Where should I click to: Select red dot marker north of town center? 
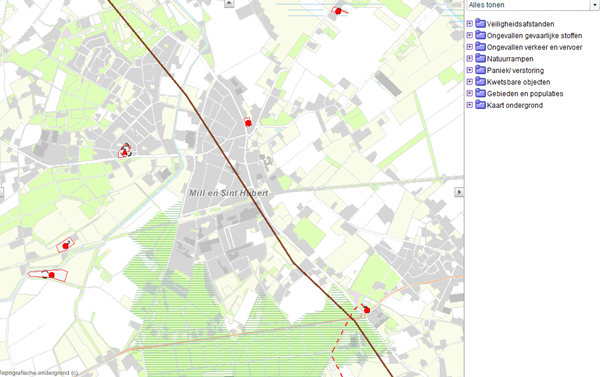pos(248,123)
